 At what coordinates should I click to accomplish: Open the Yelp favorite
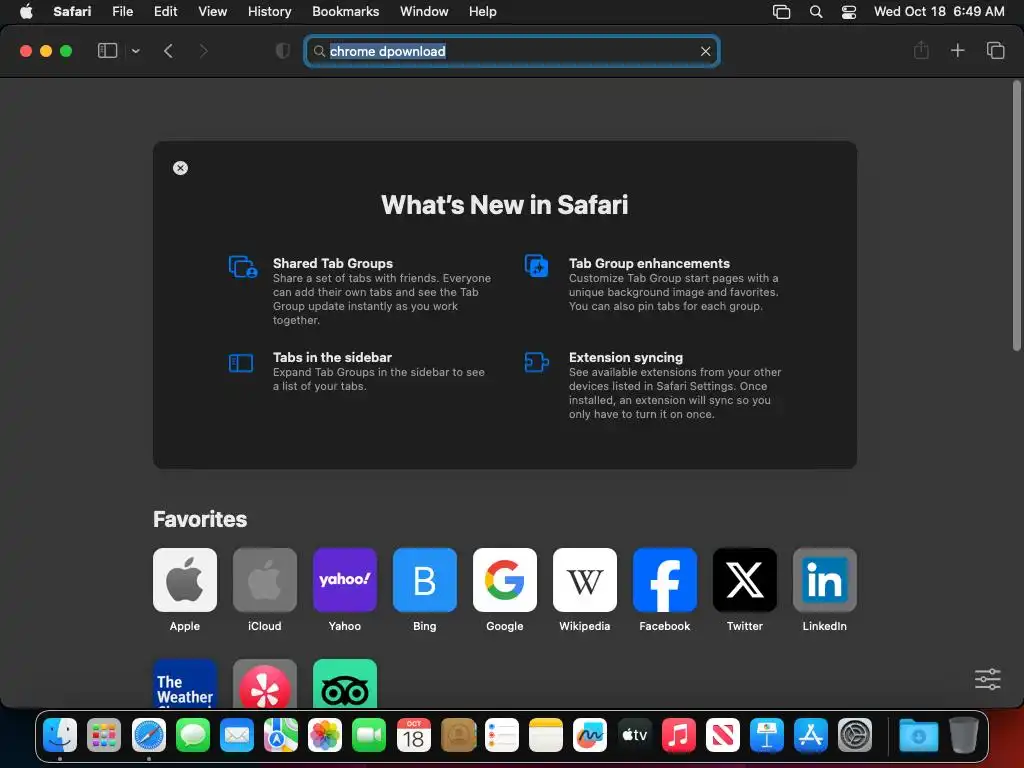click(264, 683)
